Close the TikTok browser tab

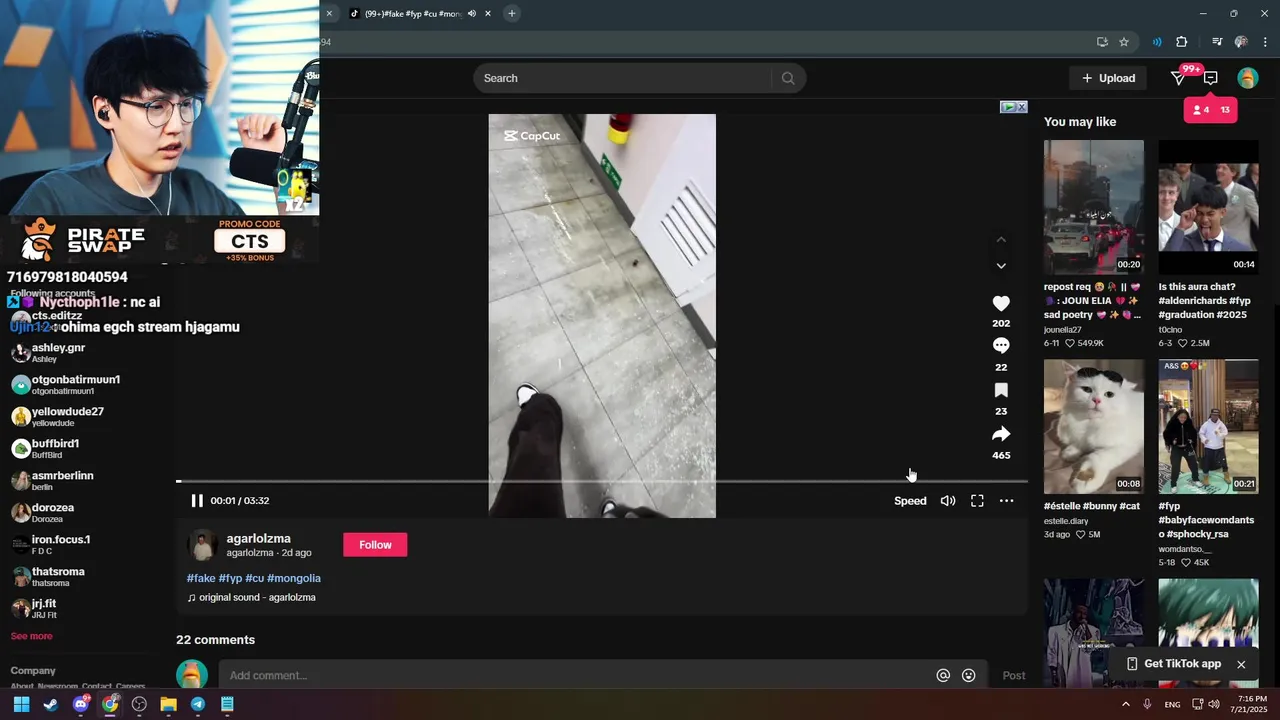coord(488,13)
